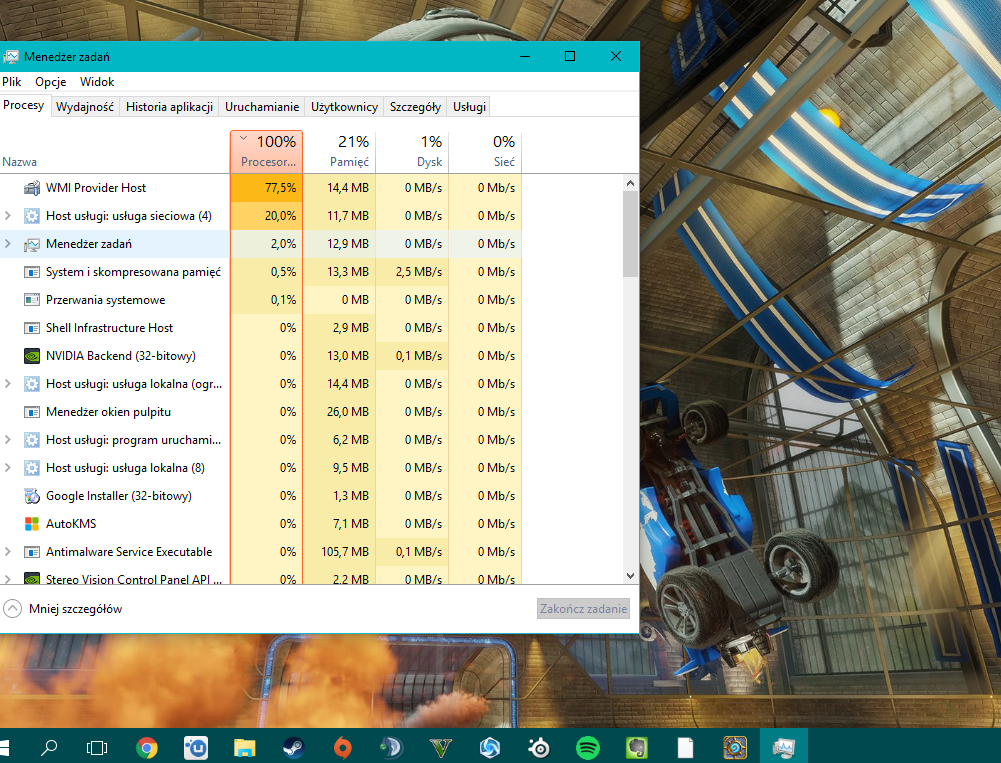
Task: Open the Plik menu
Action: coord(11,82)
